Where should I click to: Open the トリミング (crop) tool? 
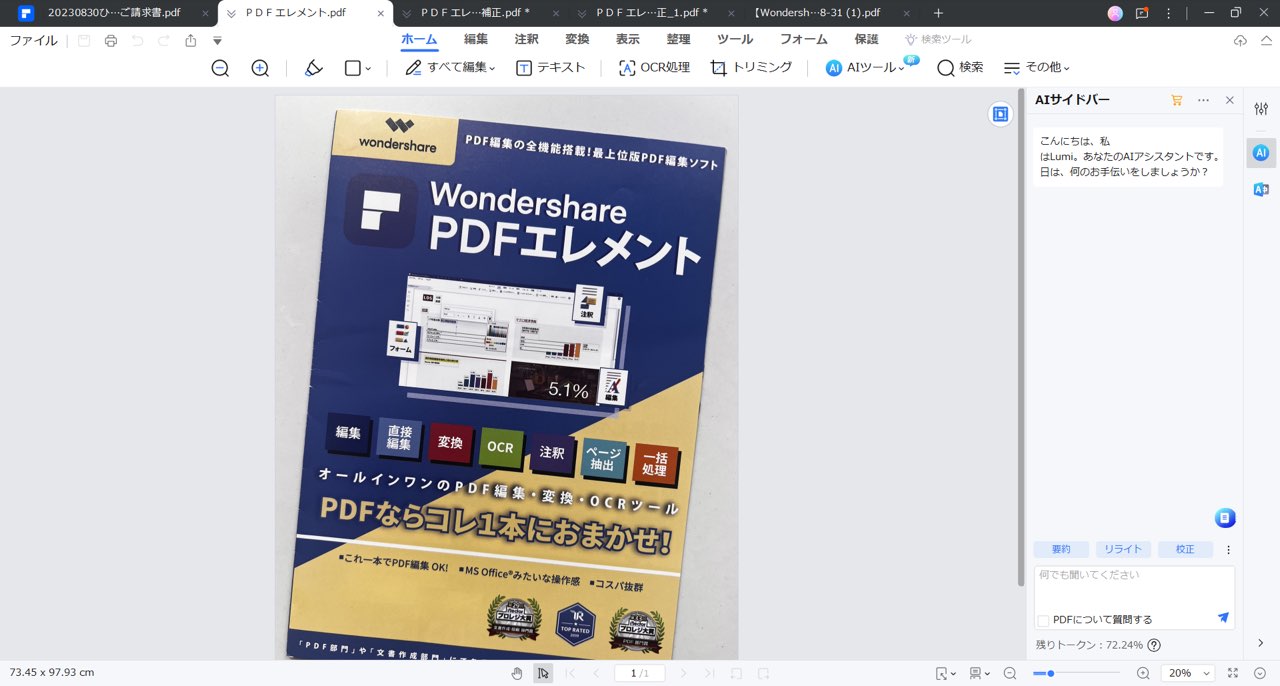point(751,67)
